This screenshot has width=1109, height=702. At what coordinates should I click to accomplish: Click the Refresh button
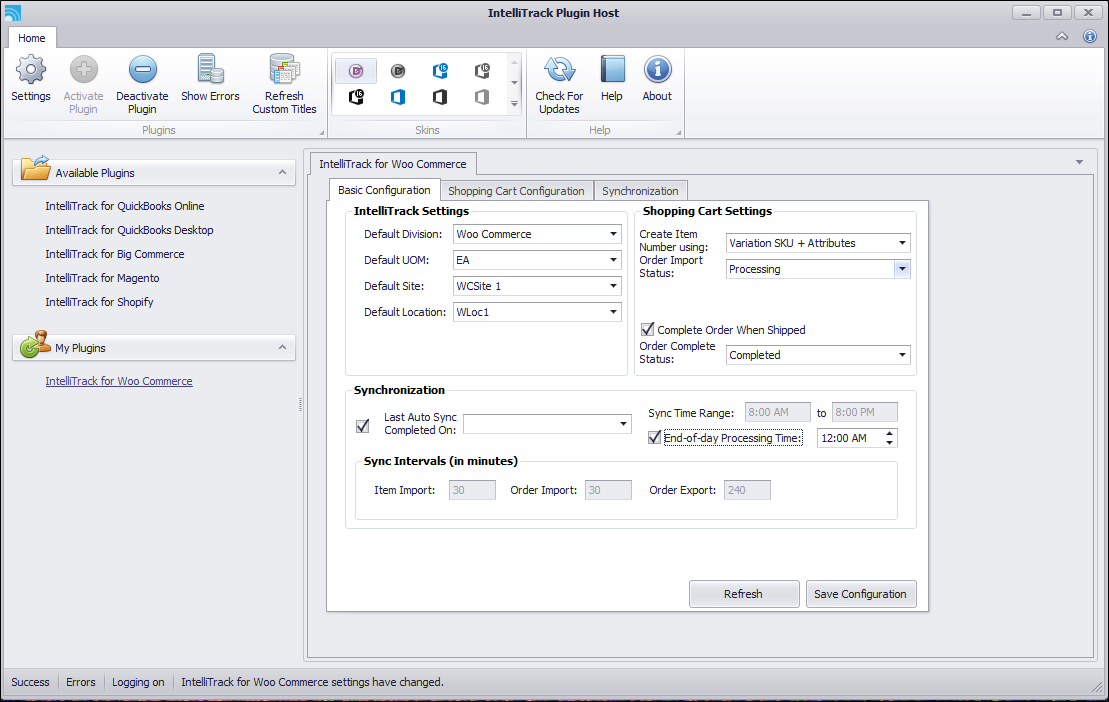pos(744,594)
